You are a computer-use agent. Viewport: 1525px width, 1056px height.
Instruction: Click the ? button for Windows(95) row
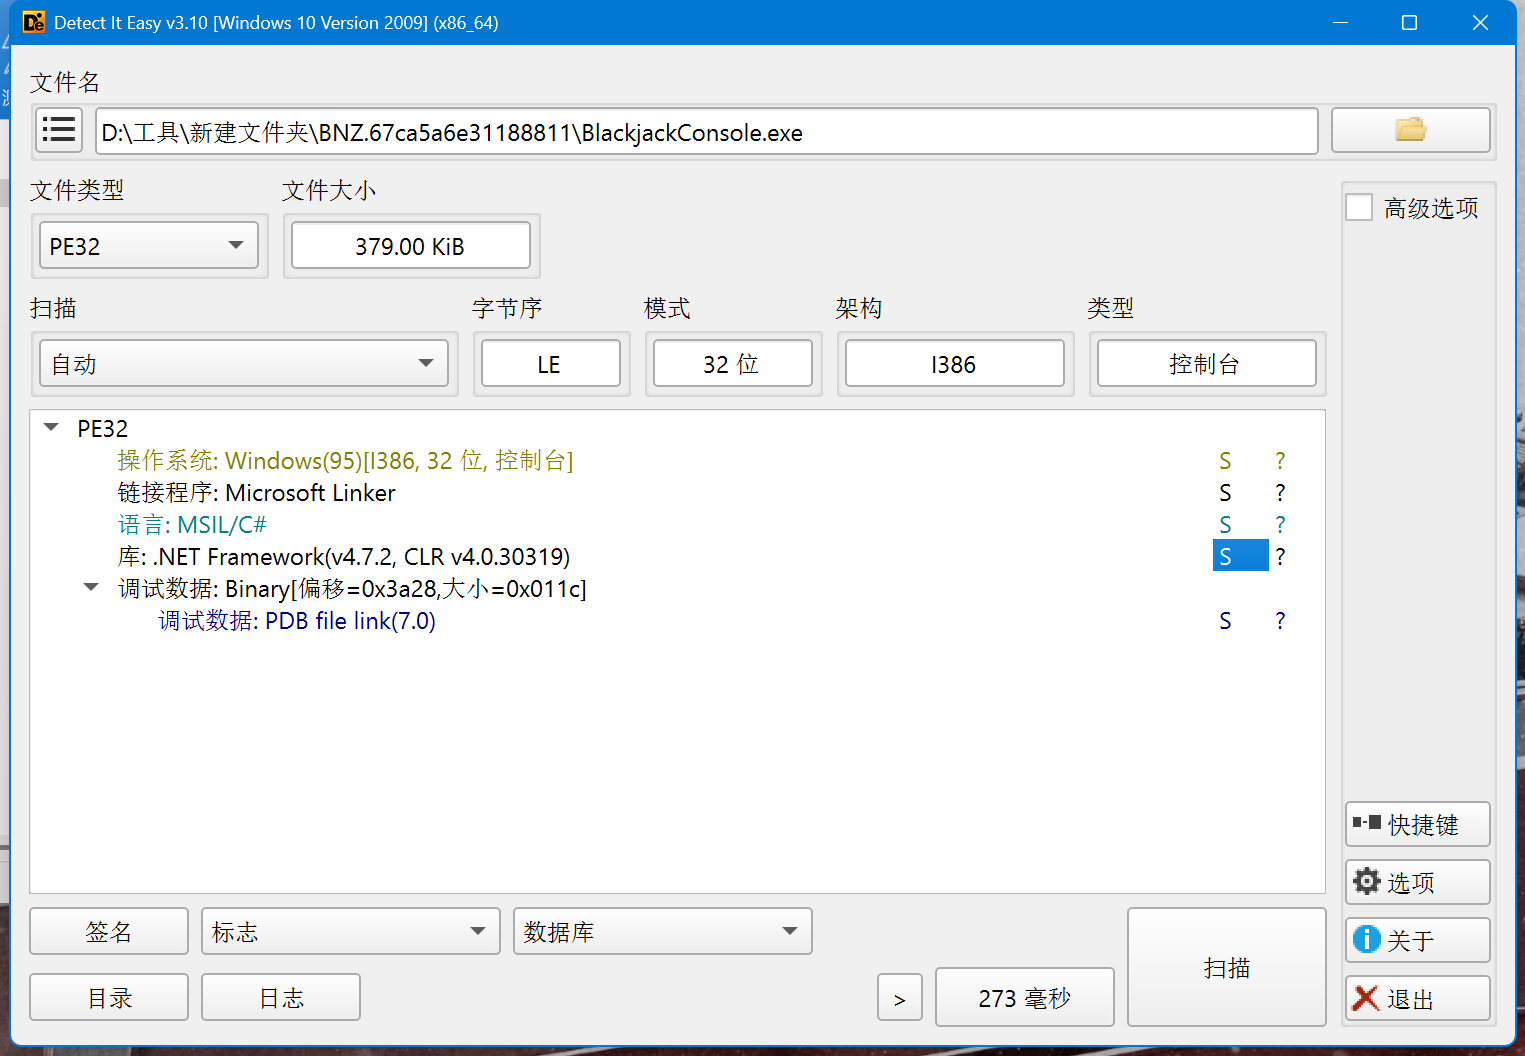click(1280, 461)
